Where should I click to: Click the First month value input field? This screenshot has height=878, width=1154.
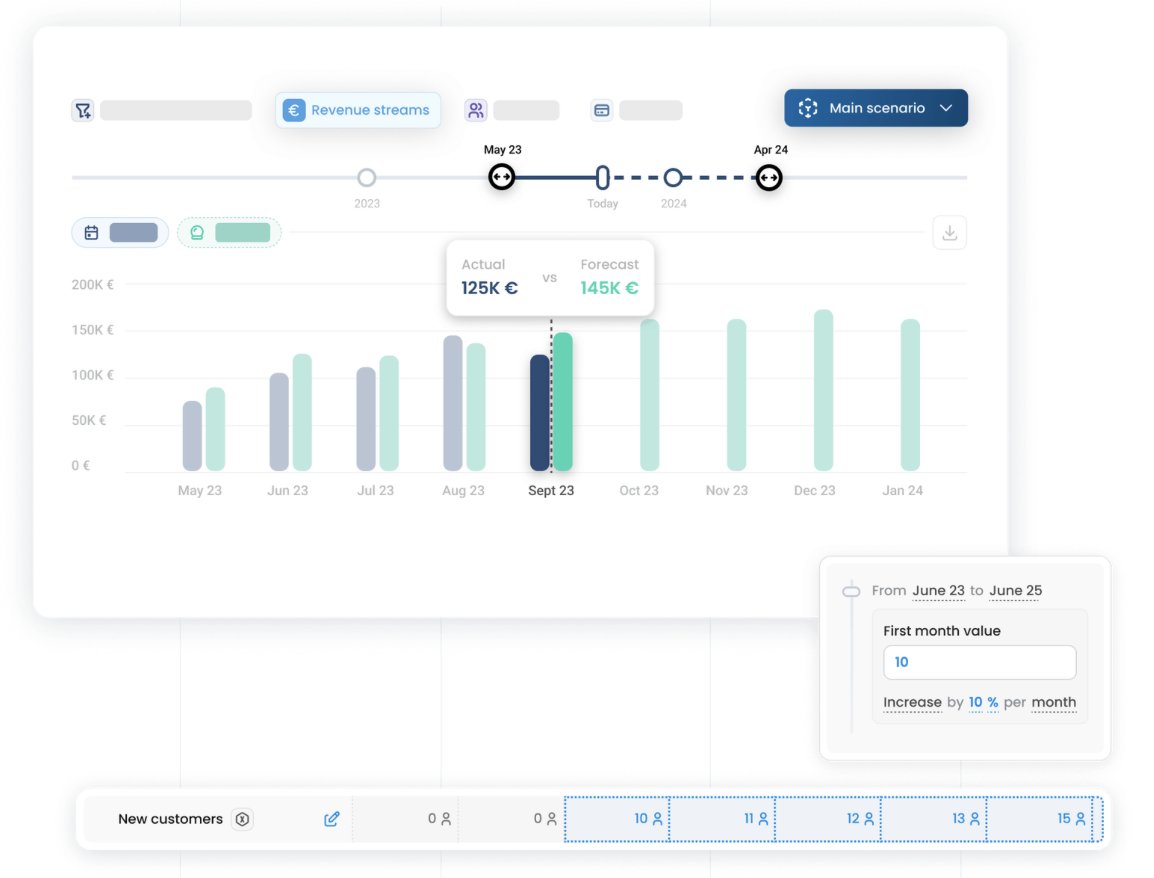(980, 662)
